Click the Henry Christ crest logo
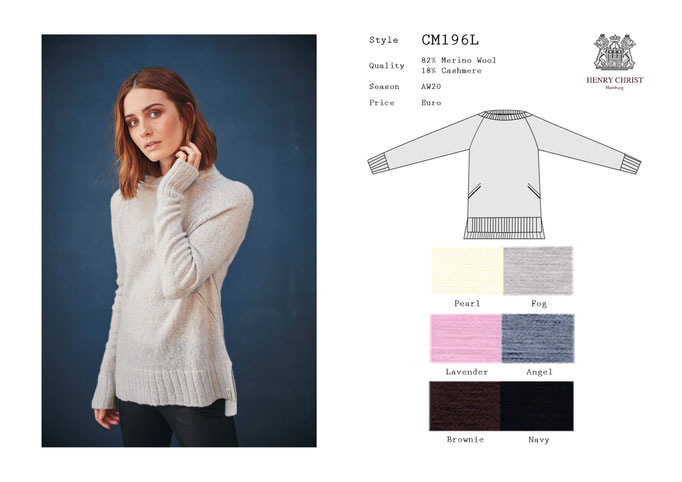682x482 pixels. point(614,52)
